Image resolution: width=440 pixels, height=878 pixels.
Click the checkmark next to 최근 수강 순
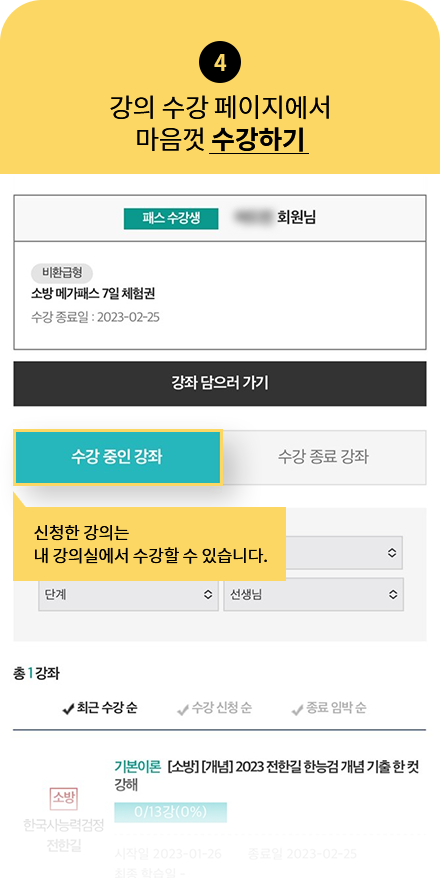click(x=68, y=709)
